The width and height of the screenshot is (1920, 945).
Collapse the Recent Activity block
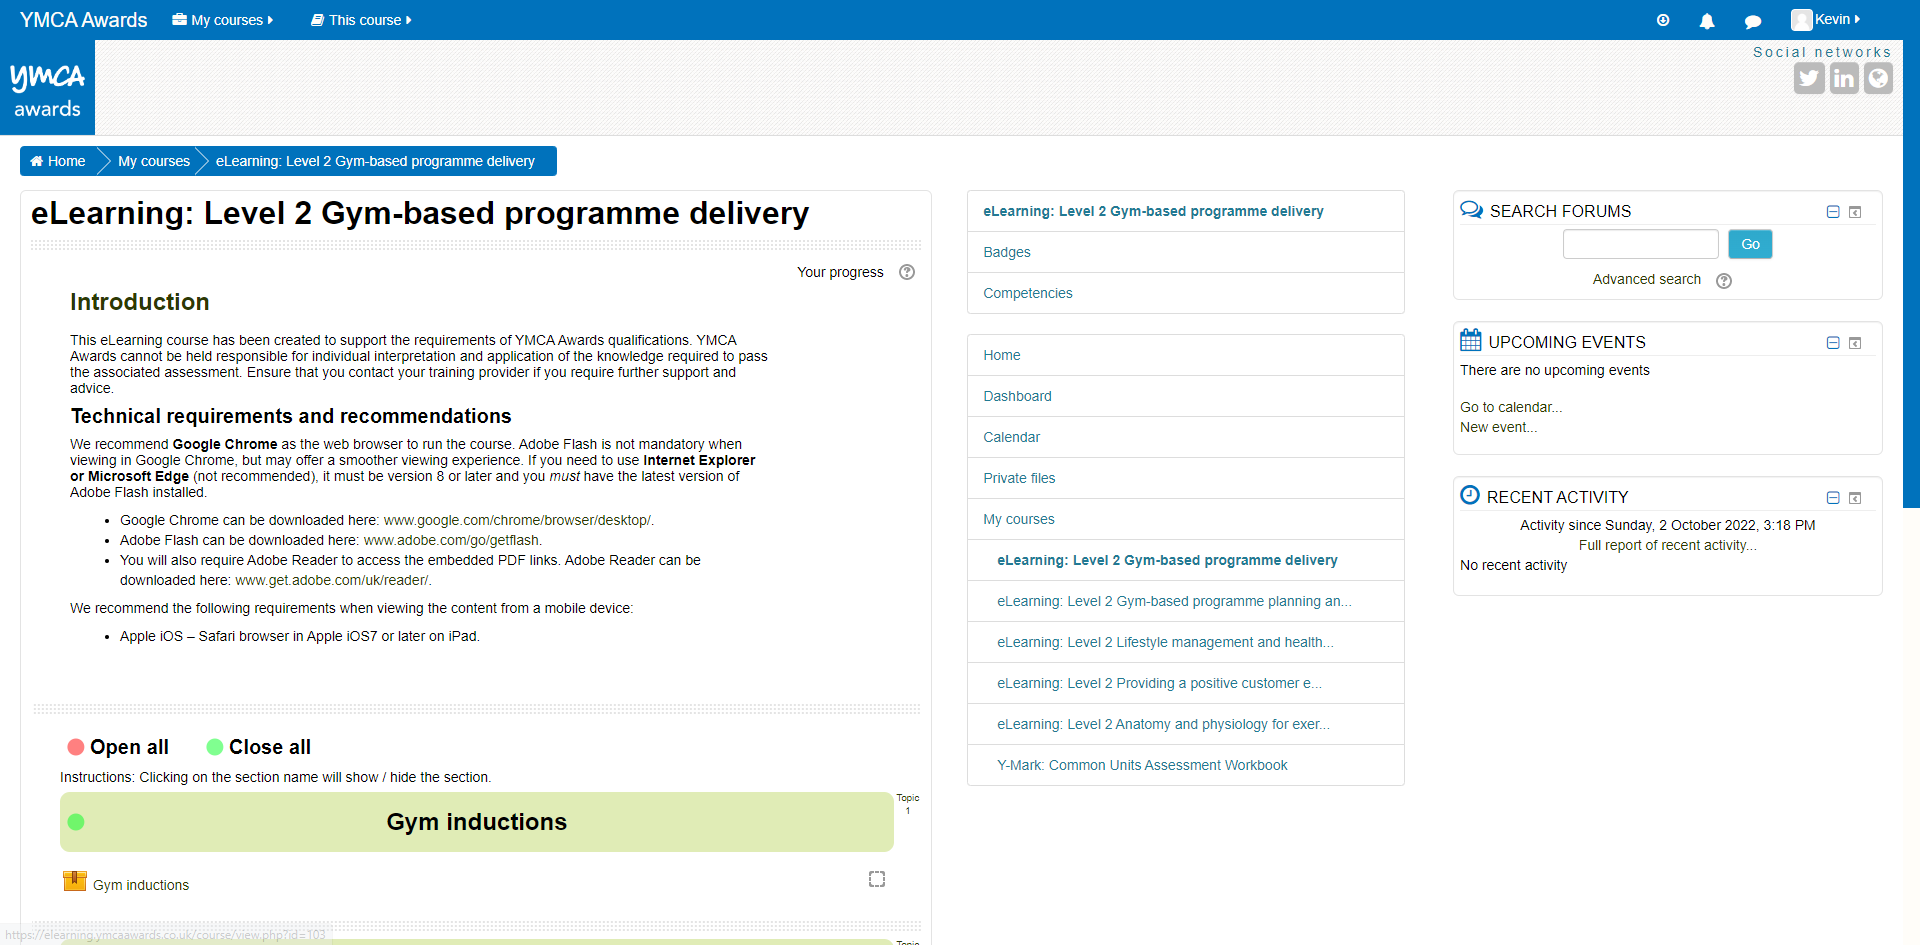click(x=1833, y=498)
